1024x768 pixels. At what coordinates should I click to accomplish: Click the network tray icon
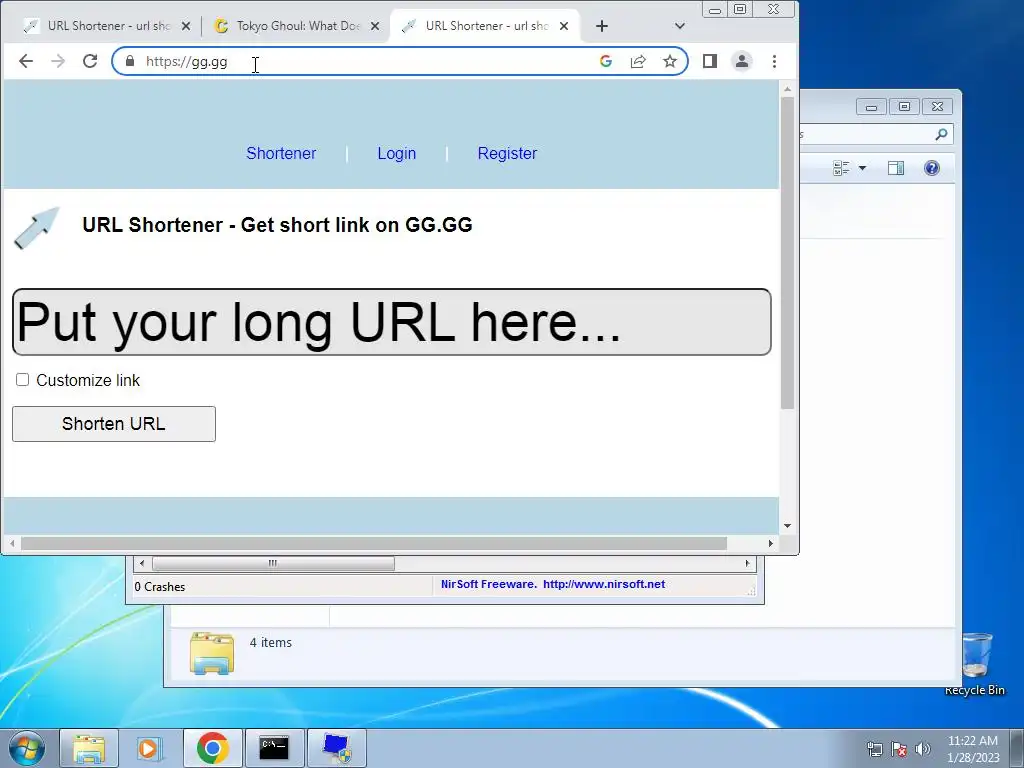point(874,749)
